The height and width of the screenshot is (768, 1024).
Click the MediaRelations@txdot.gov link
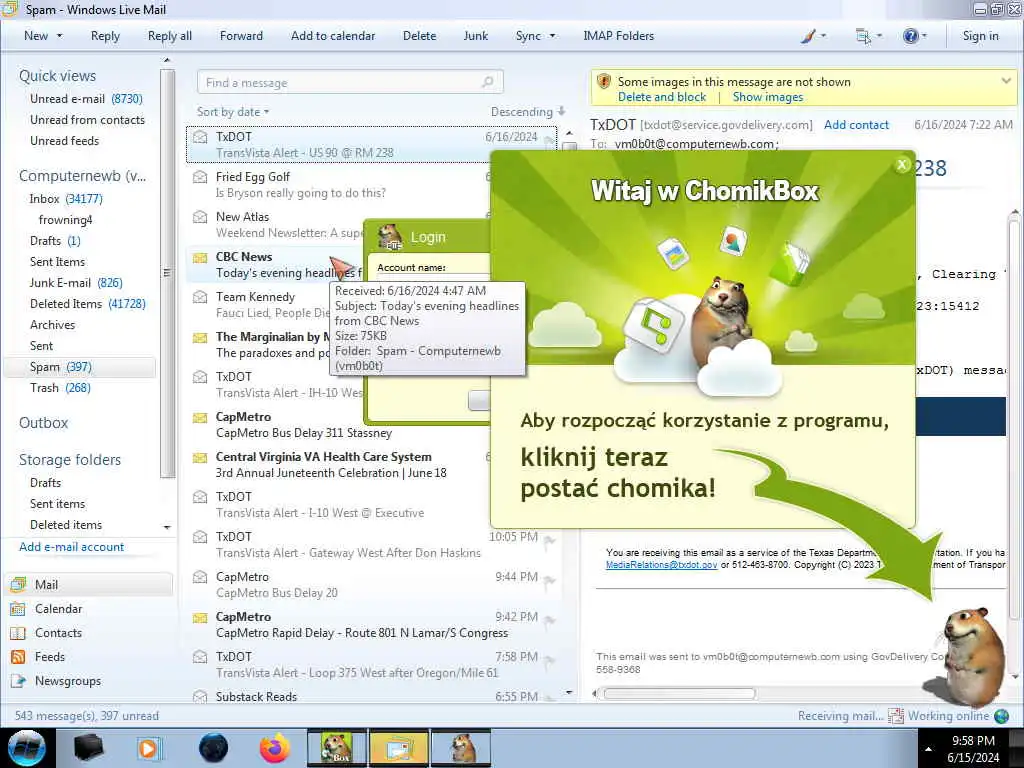[662, 564]
